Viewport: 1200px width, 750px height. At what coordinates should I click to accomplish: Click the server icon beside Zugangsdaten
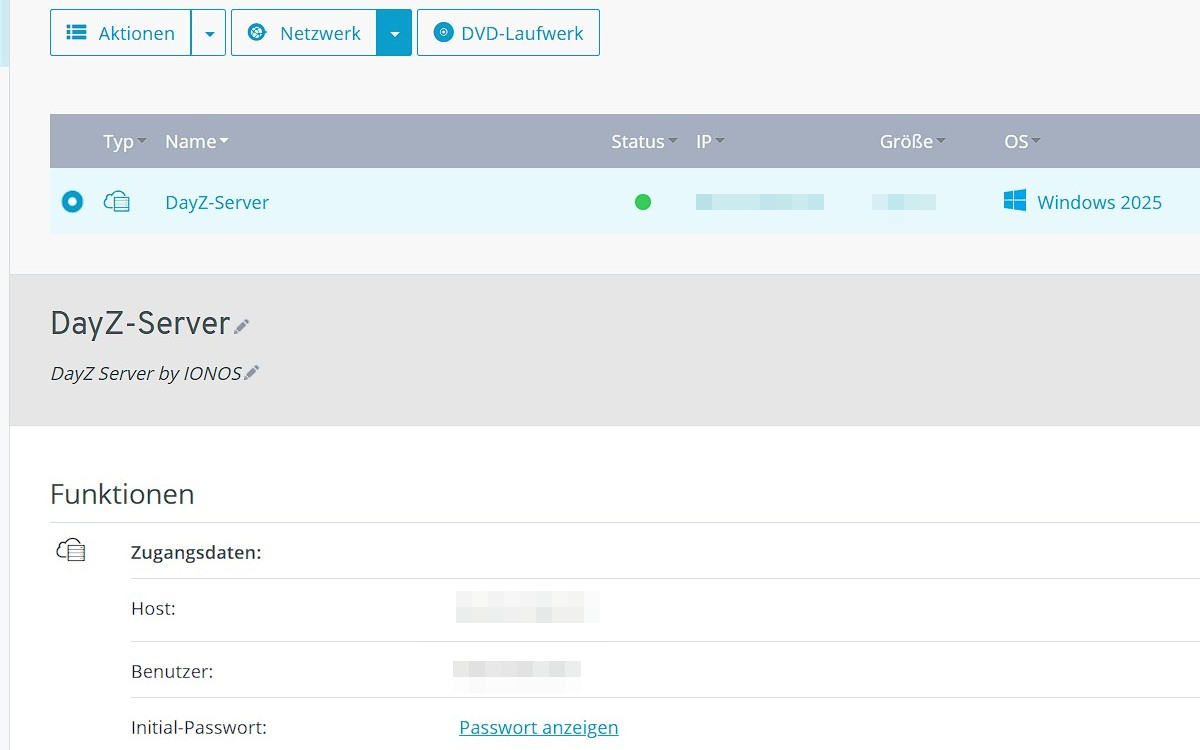(x=71, y=550)
